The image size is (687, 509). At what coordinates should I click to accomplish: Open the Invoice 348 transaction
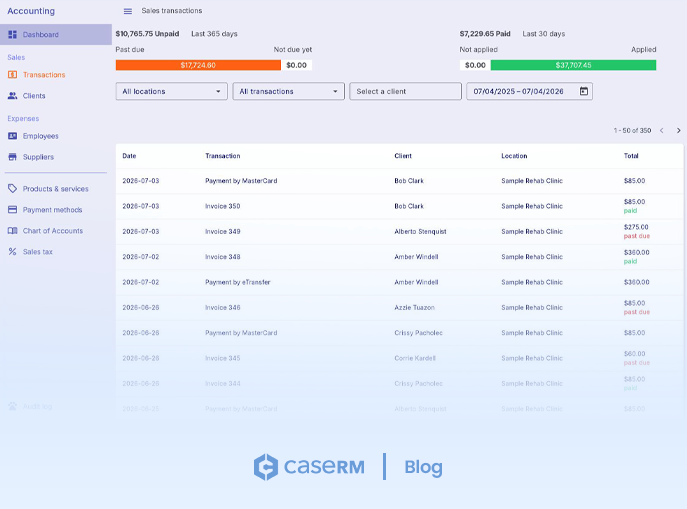coord(223,257)
